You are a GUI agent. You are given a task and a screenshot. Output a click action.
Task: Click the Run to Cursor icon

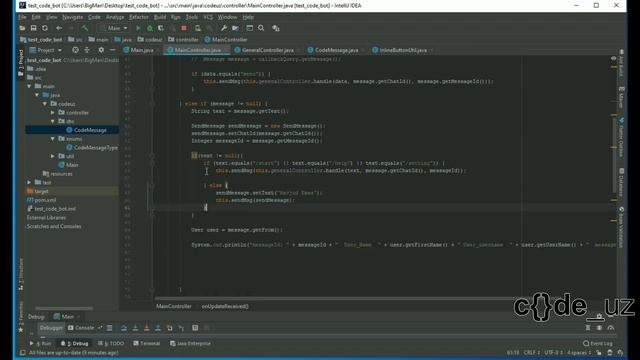pos(181,328)
